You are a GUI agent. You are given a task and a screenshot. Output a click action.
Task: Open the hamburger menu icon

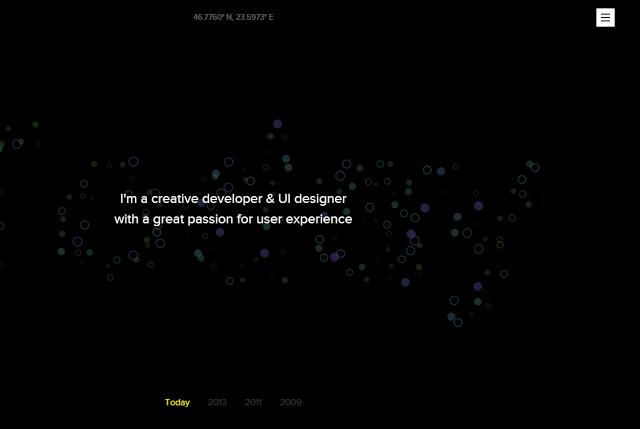click(605, 18)
